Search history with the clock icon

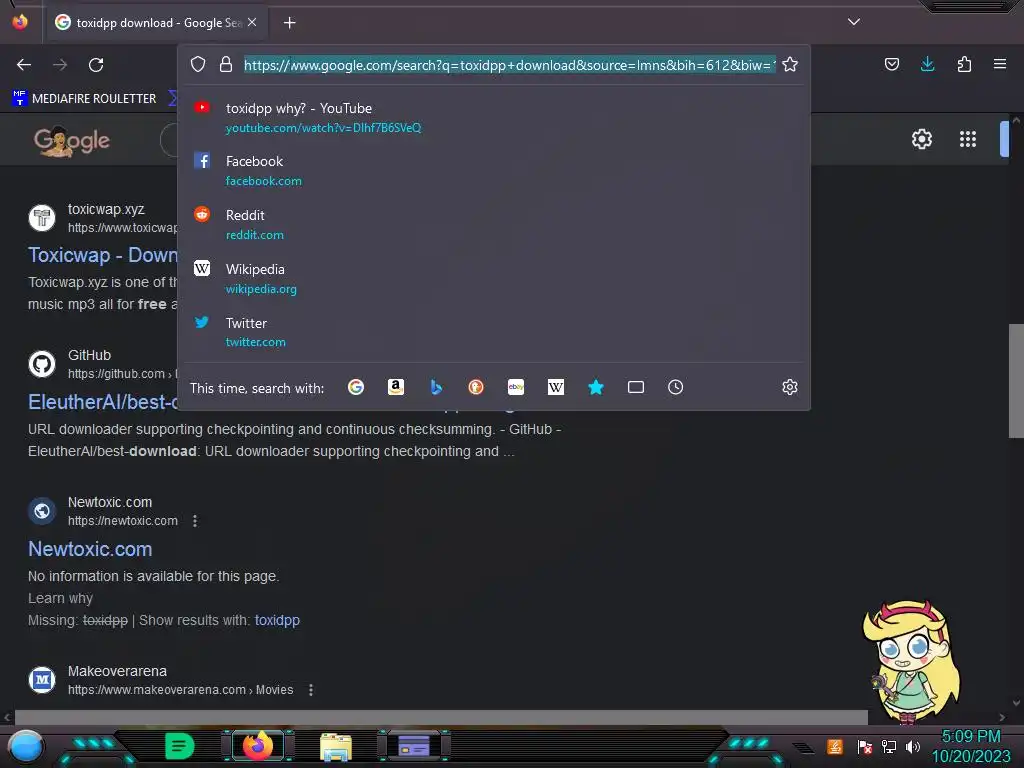click(675, 387)
